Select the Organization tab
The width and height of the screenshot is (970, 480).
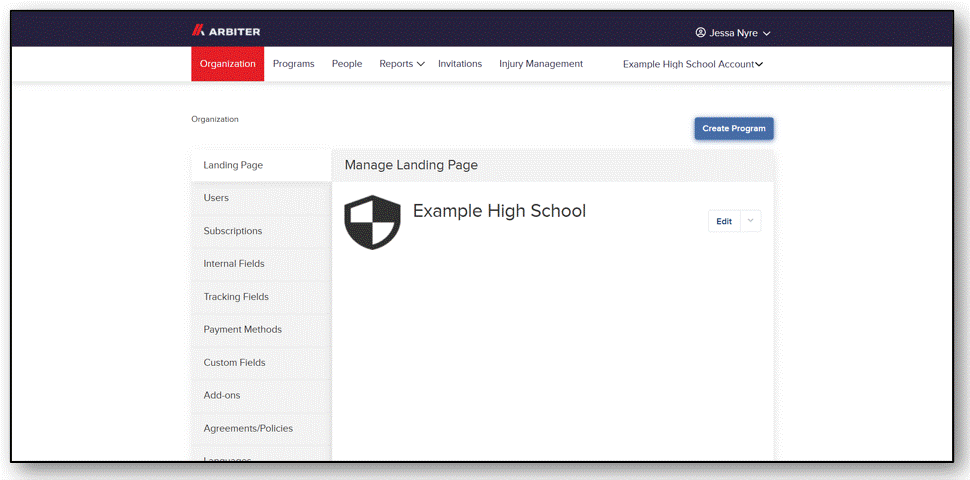coord(228,64)
